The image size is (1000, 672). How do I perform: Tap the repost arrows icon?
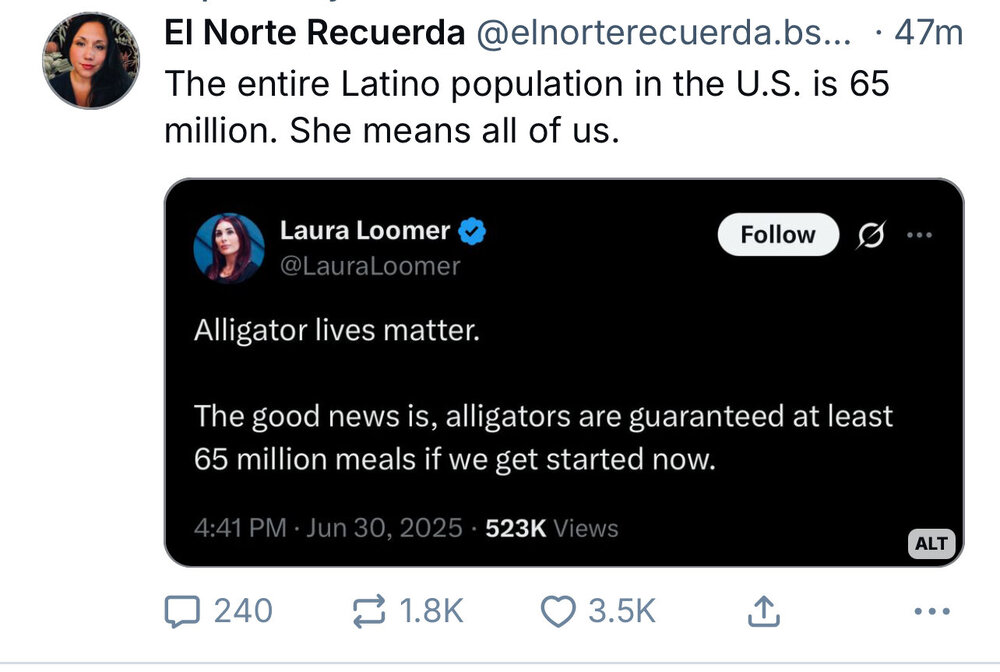tap(369, 610)
